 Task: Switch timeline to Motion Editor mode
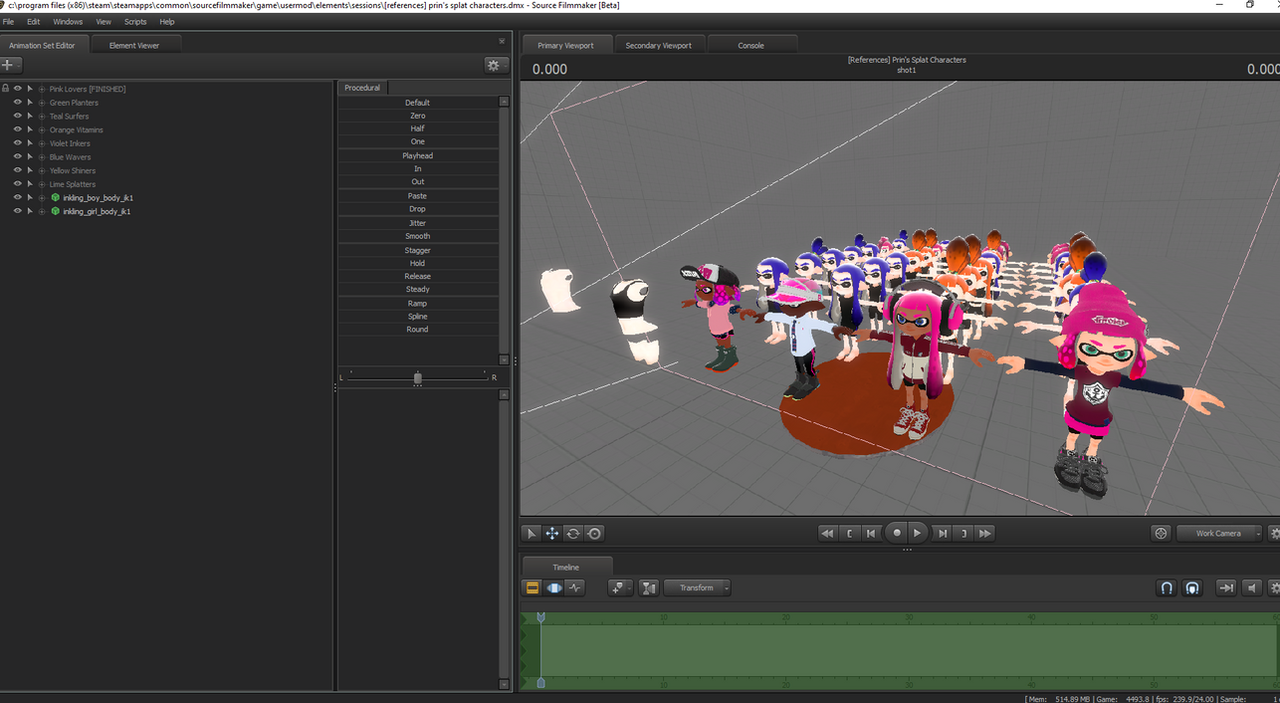click(x=554, y=588)
